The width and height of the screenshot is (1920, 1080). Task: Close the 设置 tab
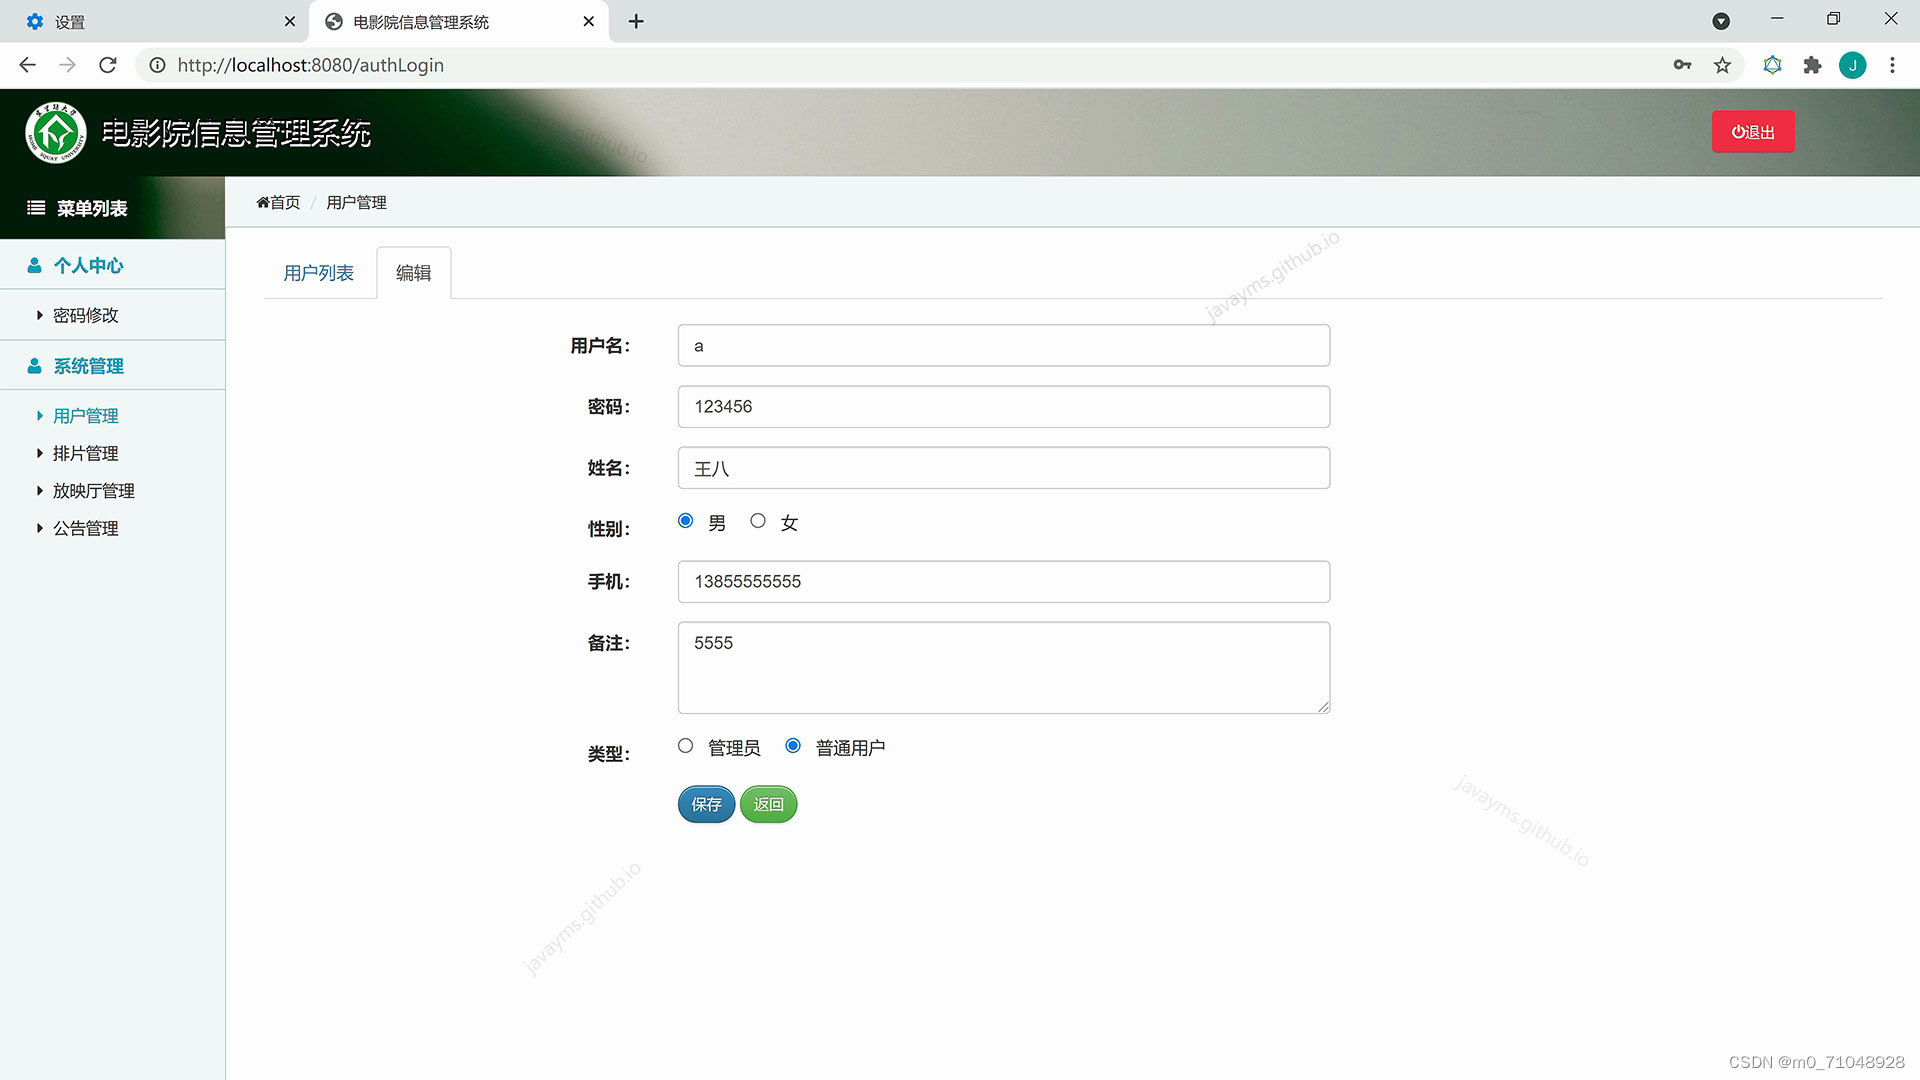coord(290,21)
